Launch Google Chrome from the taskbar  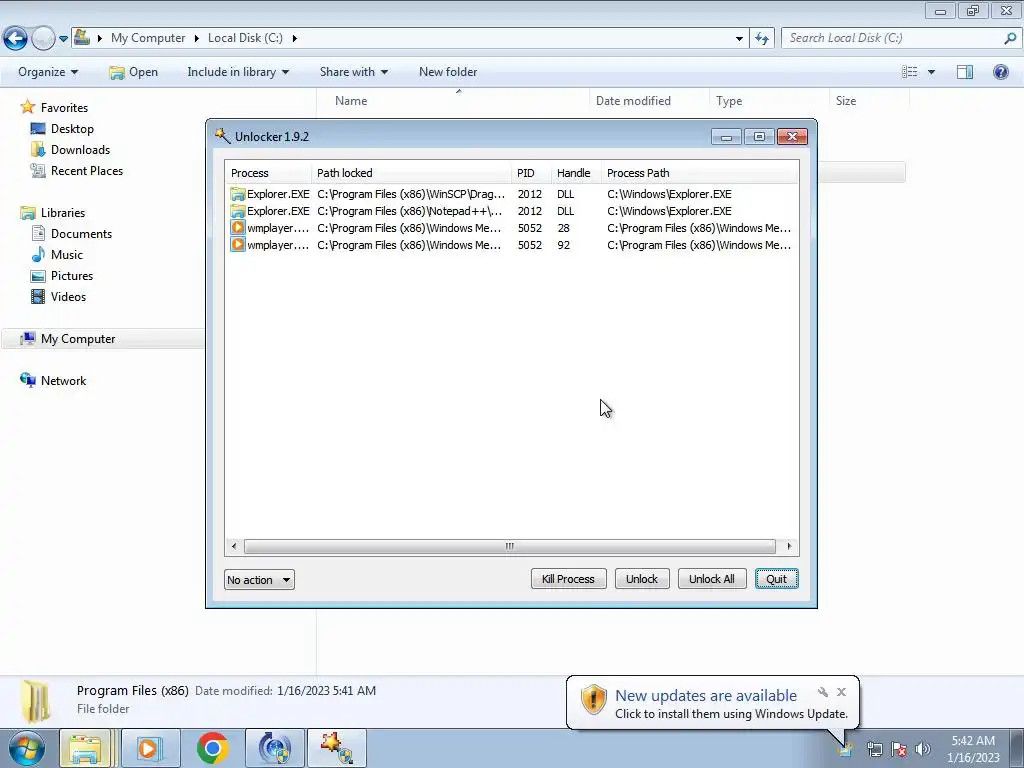pyautogui.click(x=212, y=748)
